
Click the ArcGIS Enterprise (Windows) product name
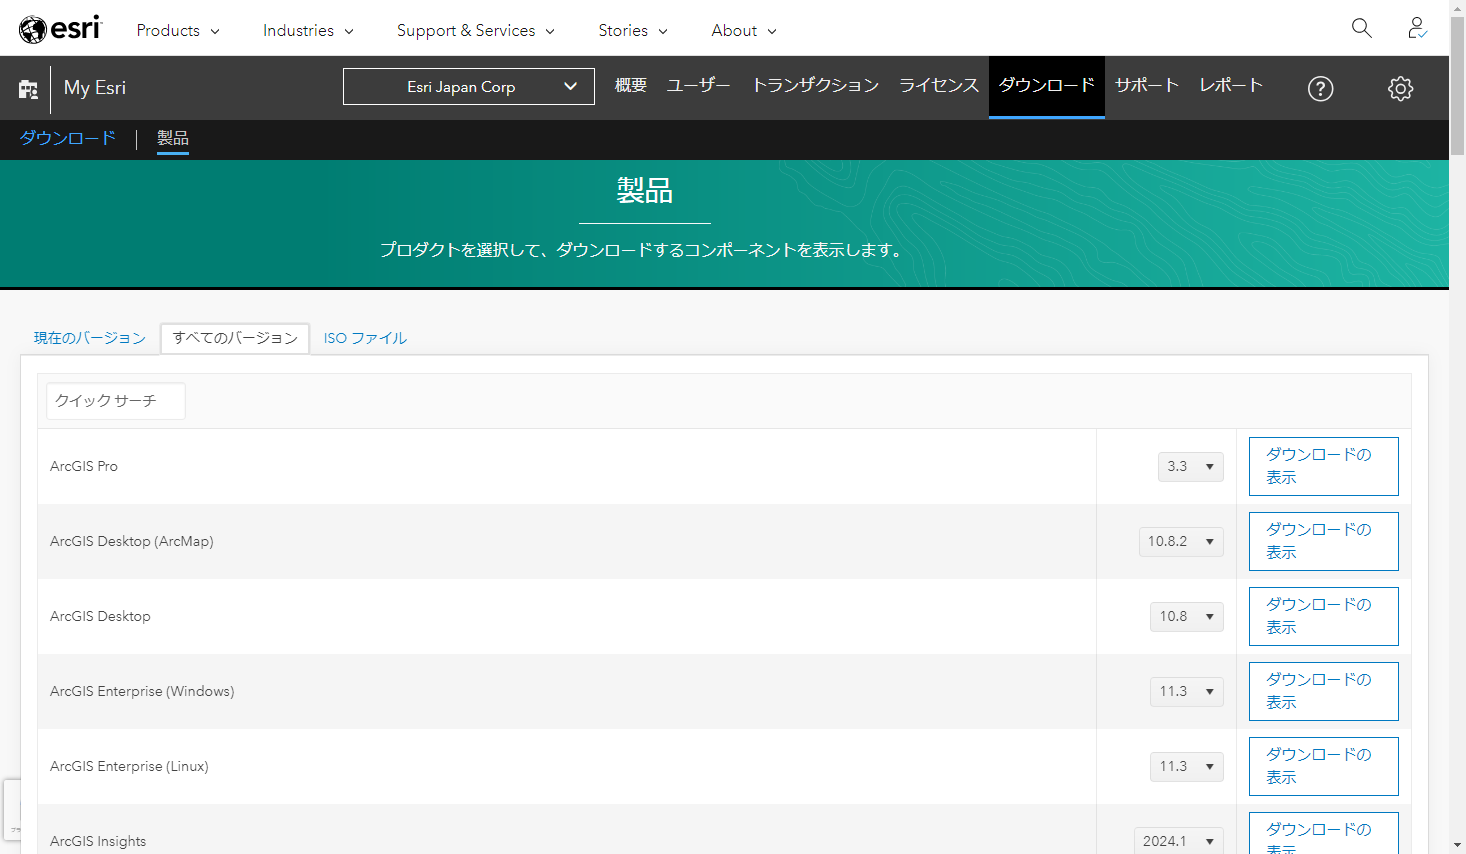(x=142, y=691)
